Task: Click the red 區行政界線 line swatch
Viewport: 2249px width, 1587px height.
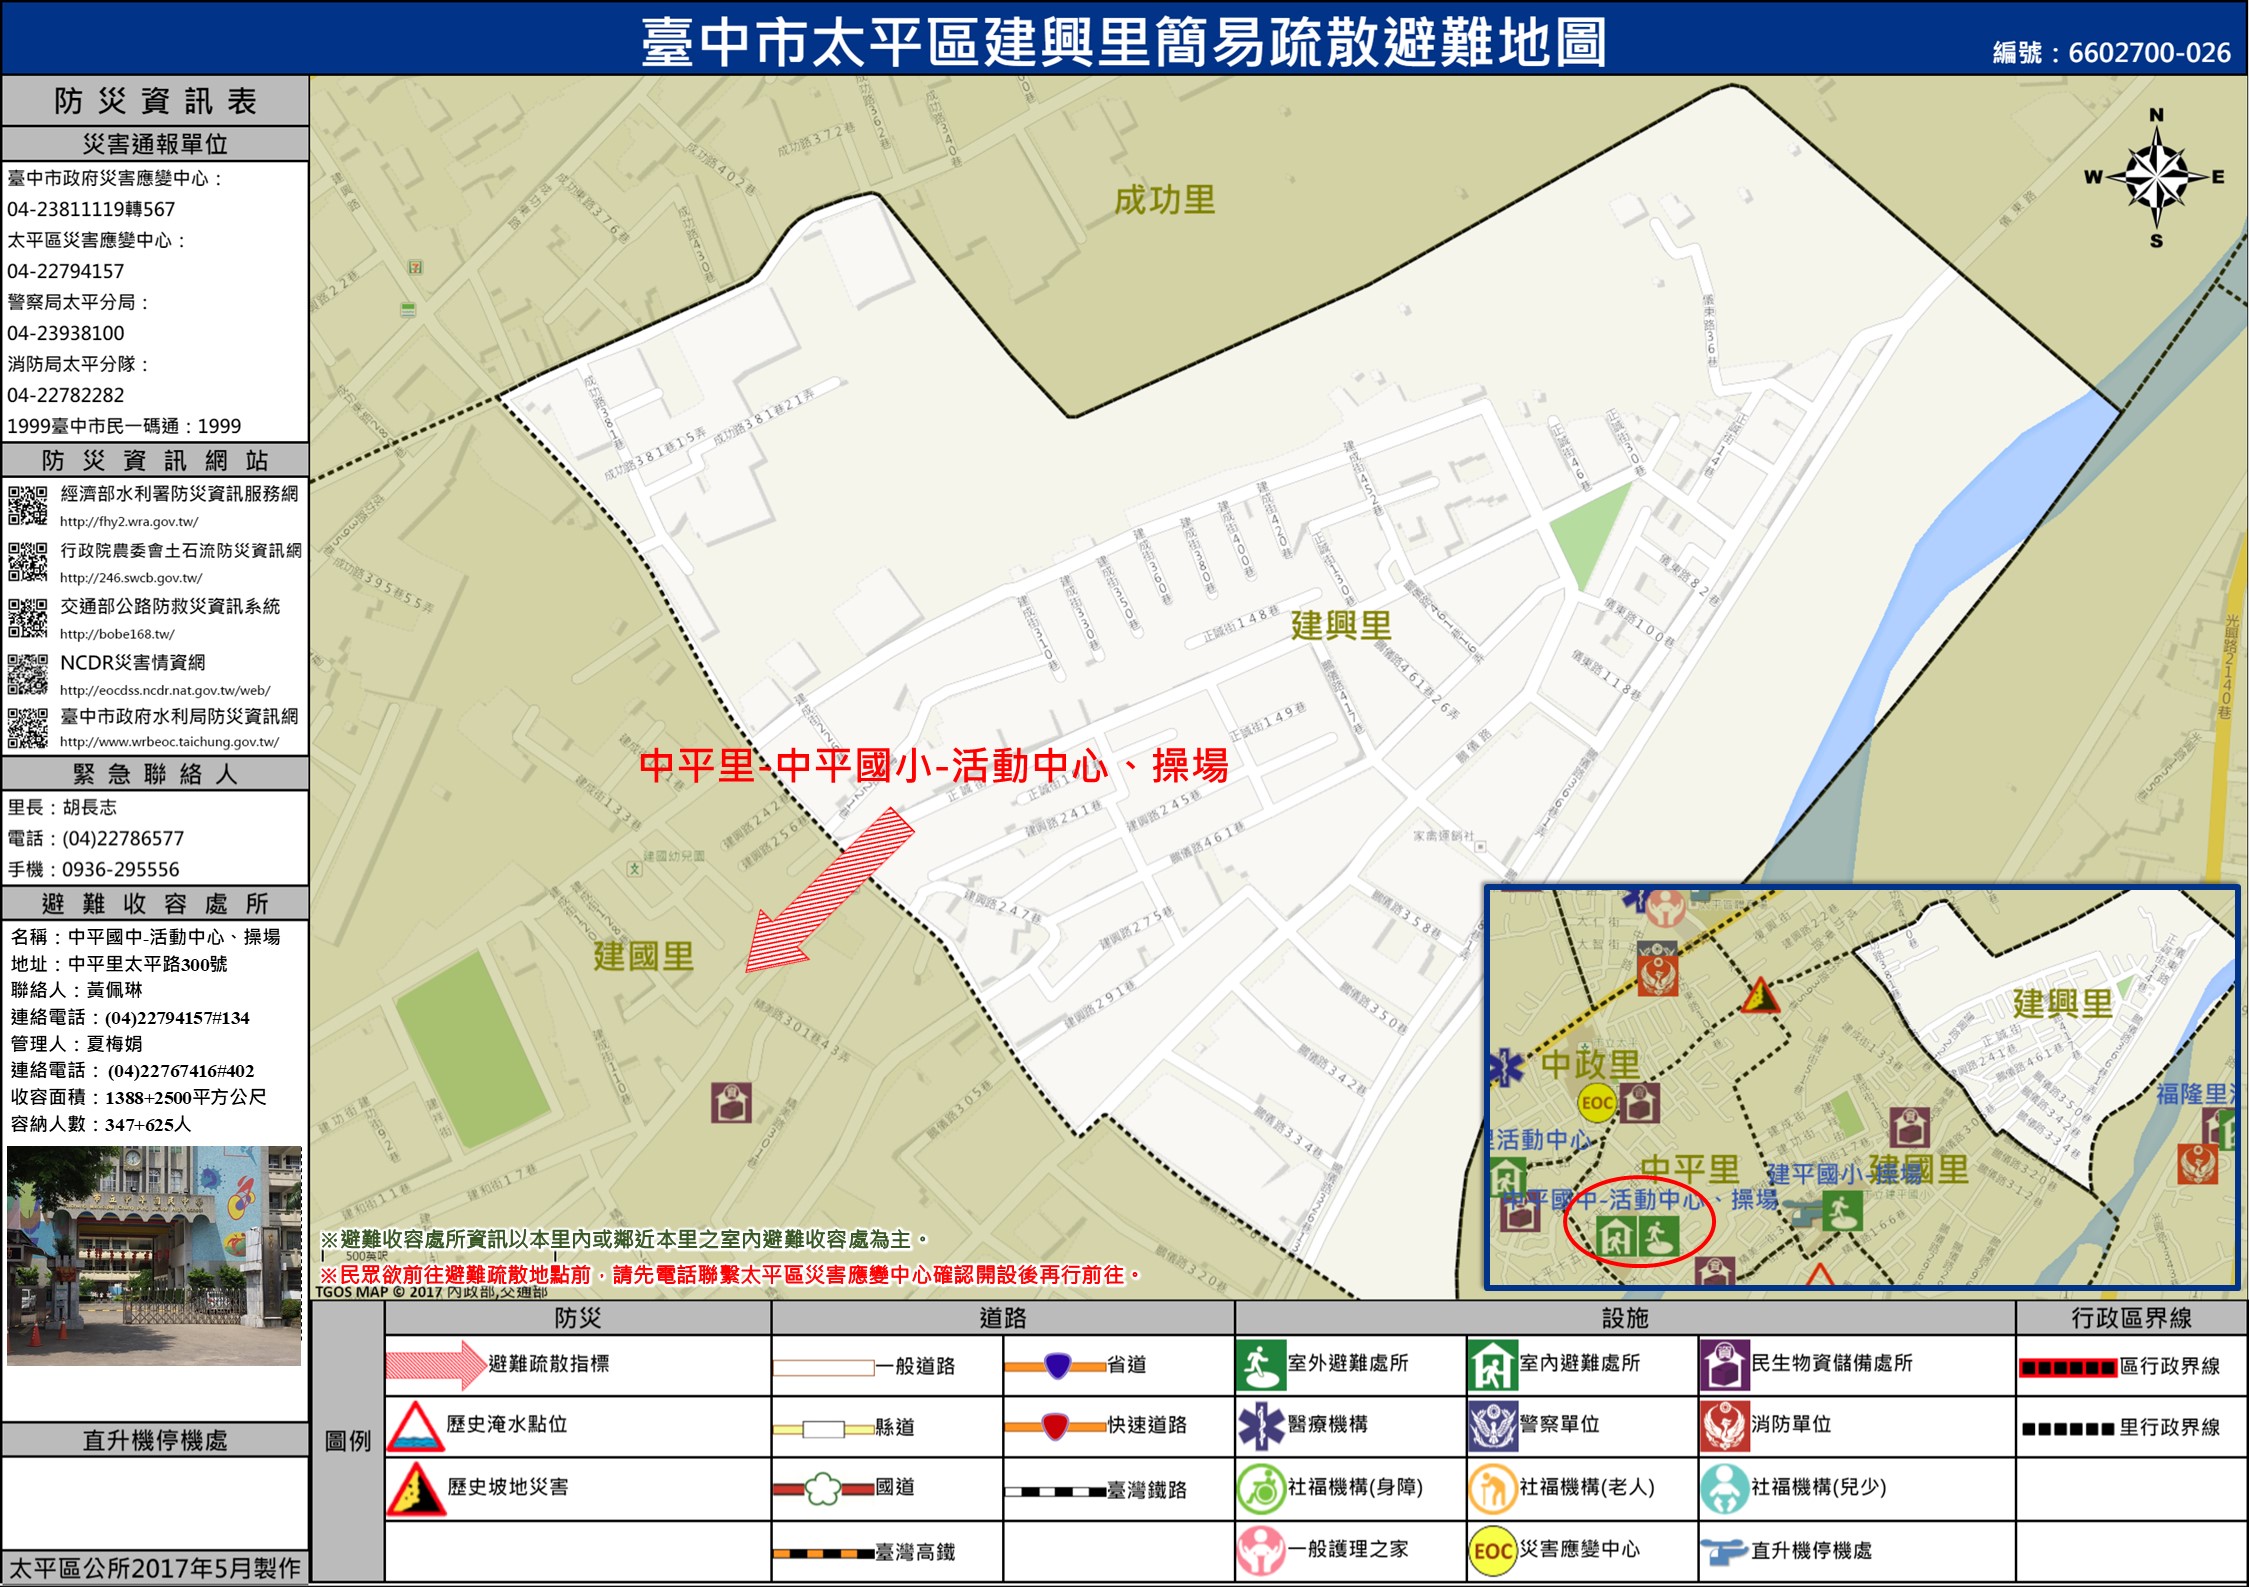Action: pos(2067,1367)
